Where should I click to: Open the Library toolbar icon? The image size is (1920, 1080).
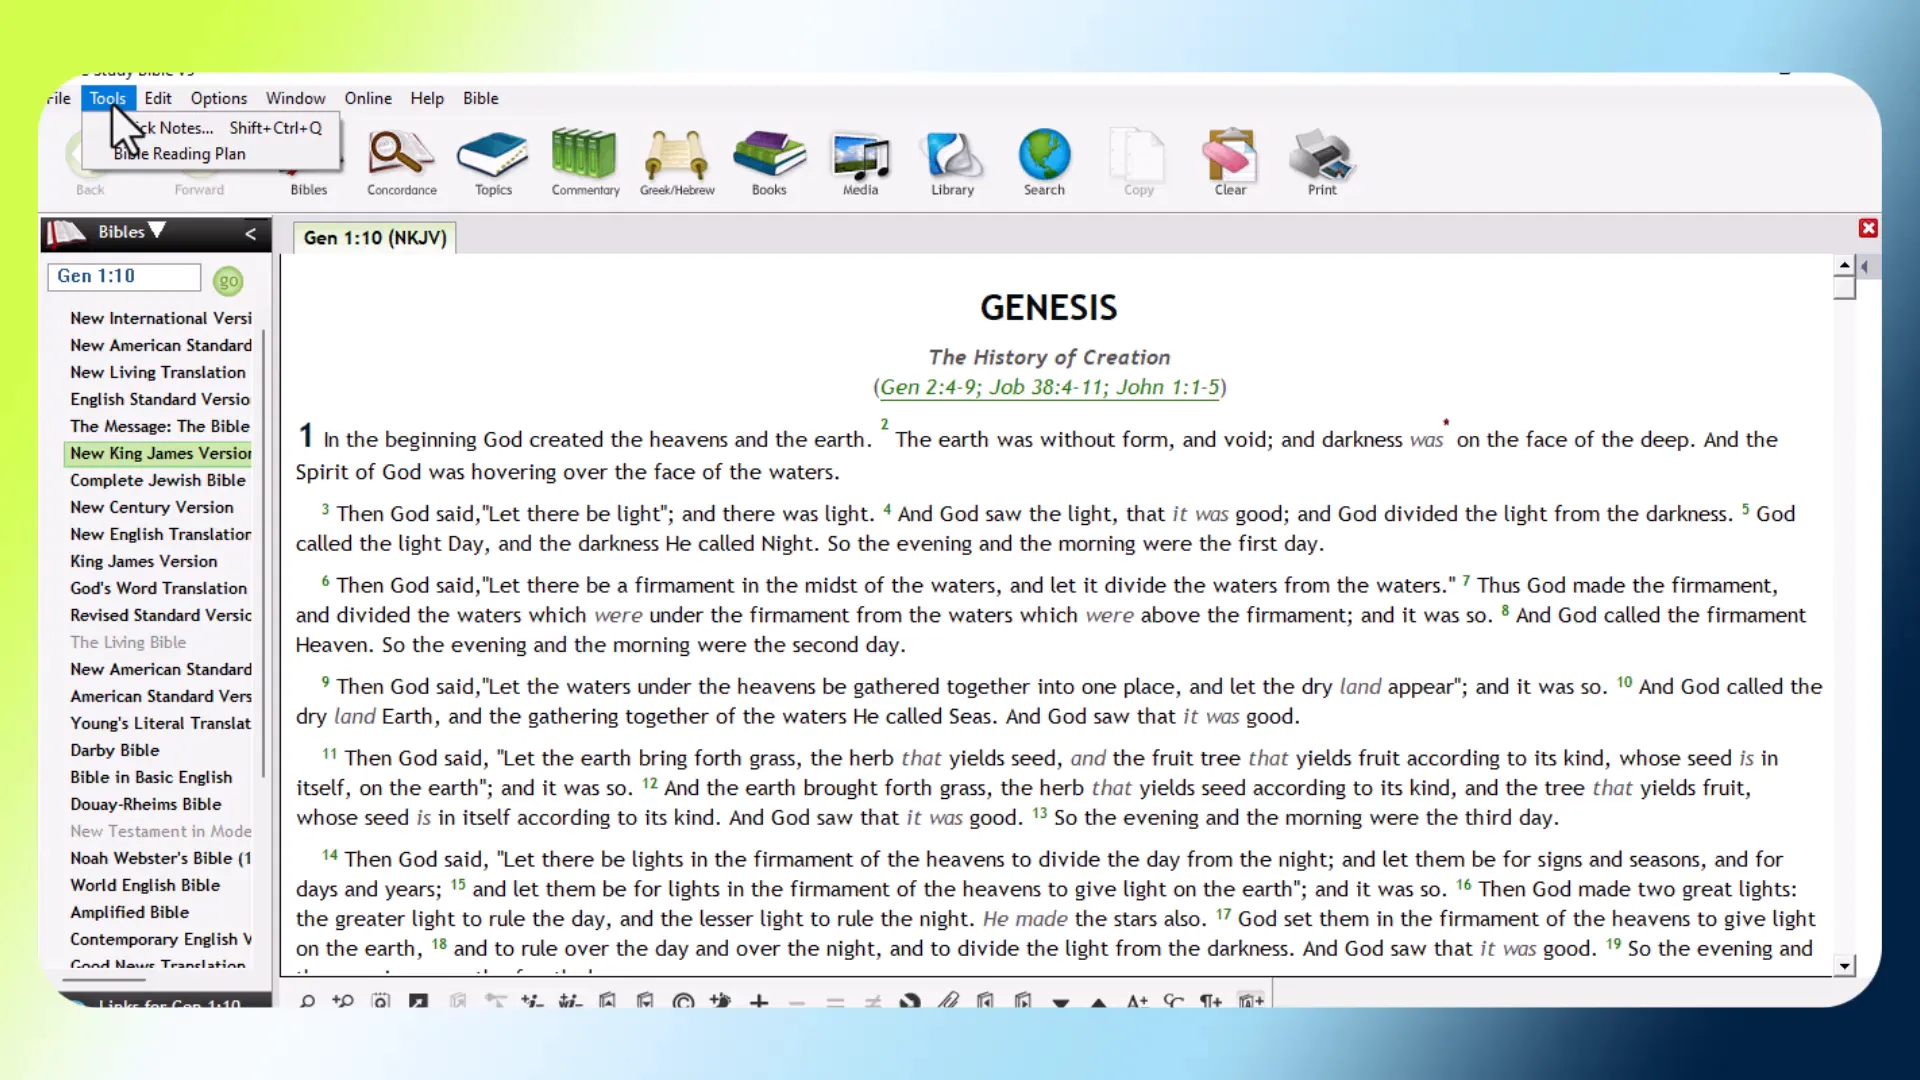(x=952, y=163)
